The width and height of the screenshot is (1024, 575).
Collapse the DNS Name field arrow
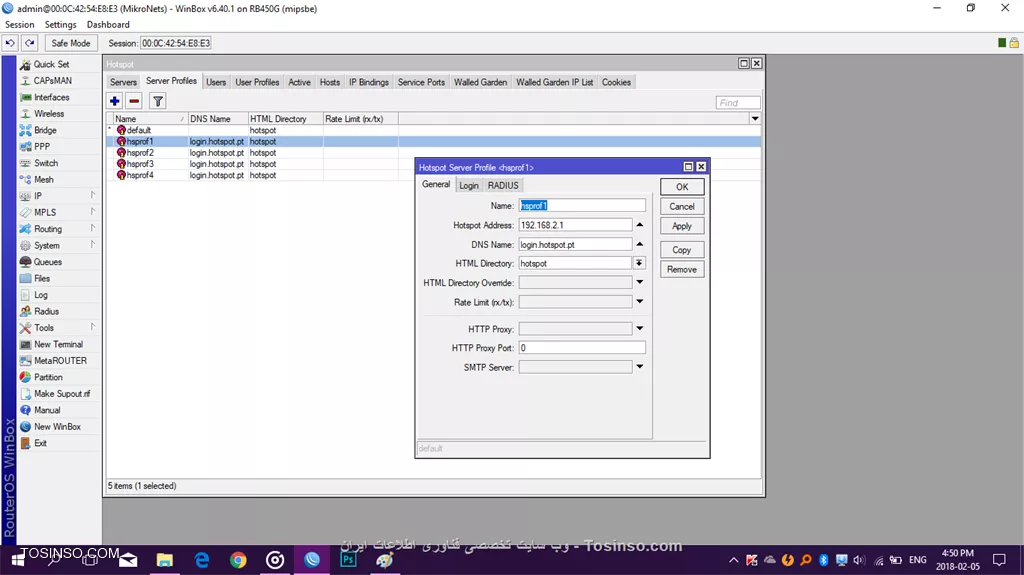(x=640, y=244)
